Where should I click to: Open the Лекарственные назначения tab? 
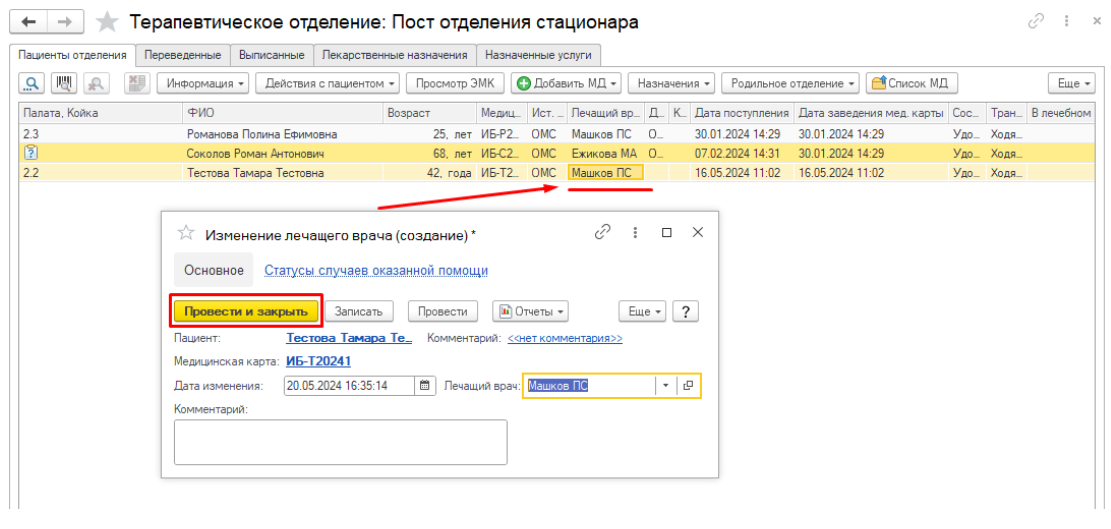(x=394, y=56)
